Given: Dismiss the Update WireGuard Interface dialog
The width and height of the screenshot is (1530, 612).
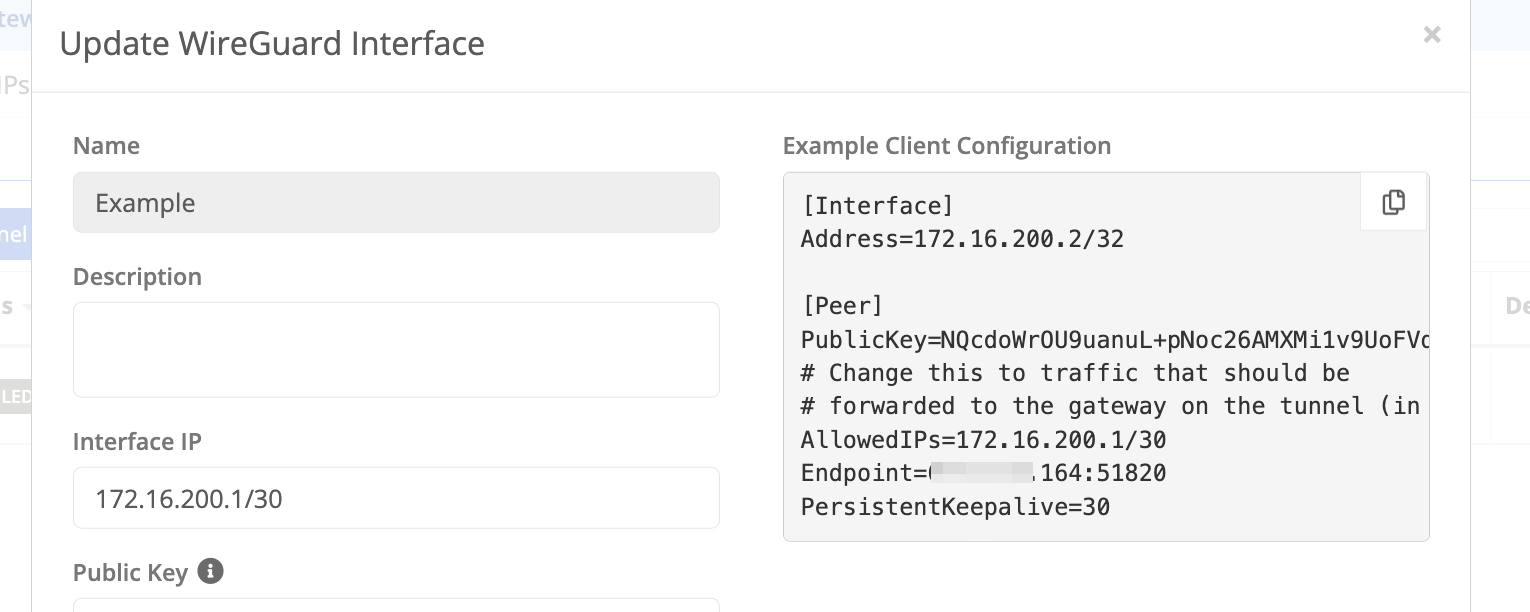Looking at the screenshot, I should [1432, 35].
